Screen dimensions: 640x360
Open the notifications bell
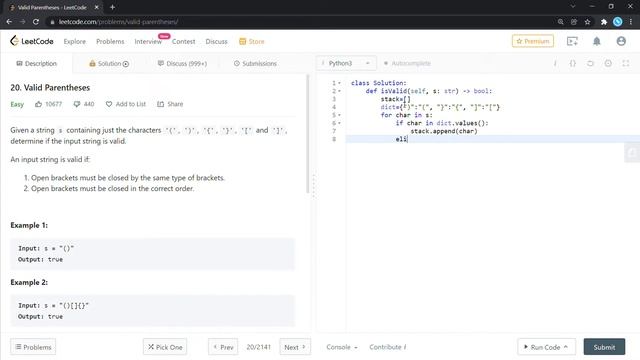point(597,41)
